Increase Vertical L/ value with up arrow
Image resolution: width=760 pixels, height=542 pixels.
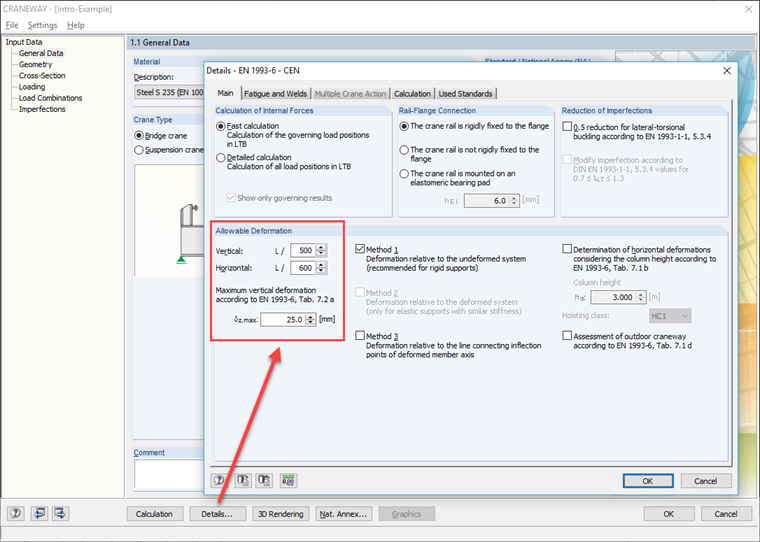click(x=321, y=247)
